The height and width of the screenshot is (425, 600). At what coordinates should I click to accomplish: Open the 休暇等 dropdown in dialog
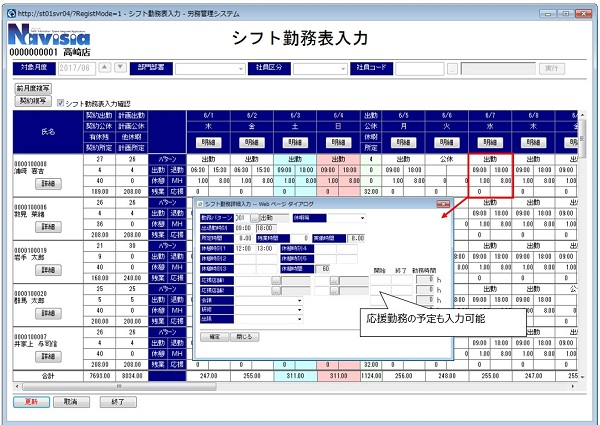pos(346,218)
